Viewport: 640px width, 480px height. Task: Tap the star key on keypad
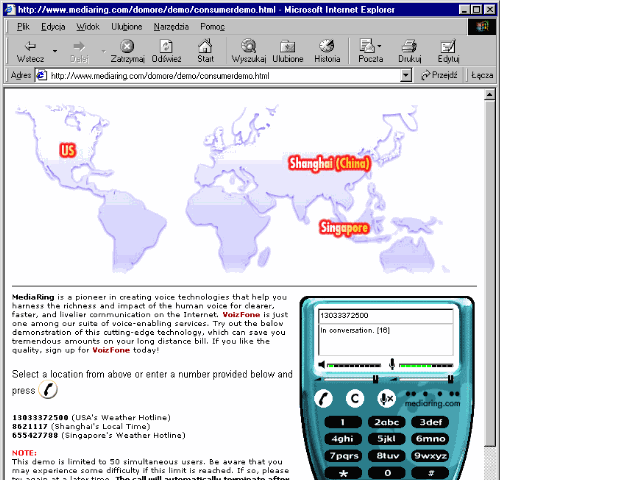343,473
